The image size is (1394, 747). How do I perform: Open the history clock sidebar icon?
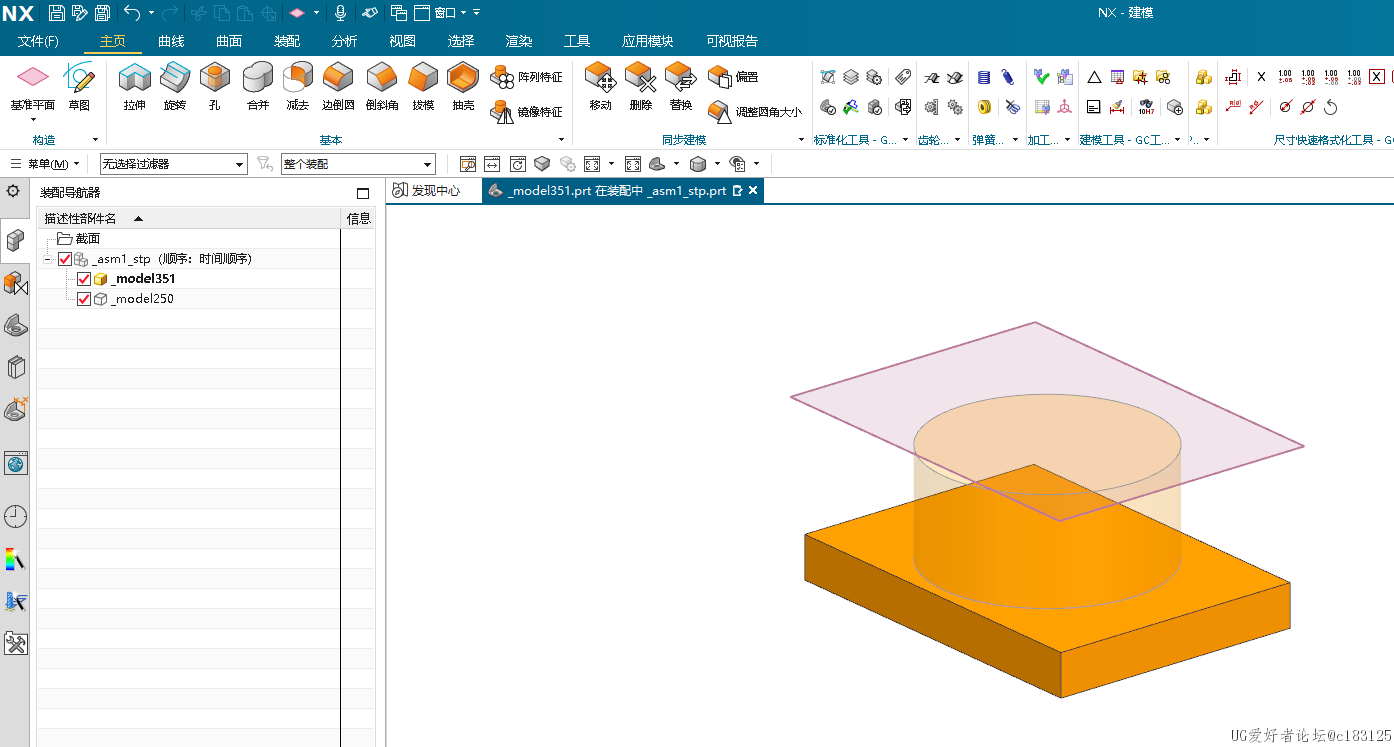(15, 517)
